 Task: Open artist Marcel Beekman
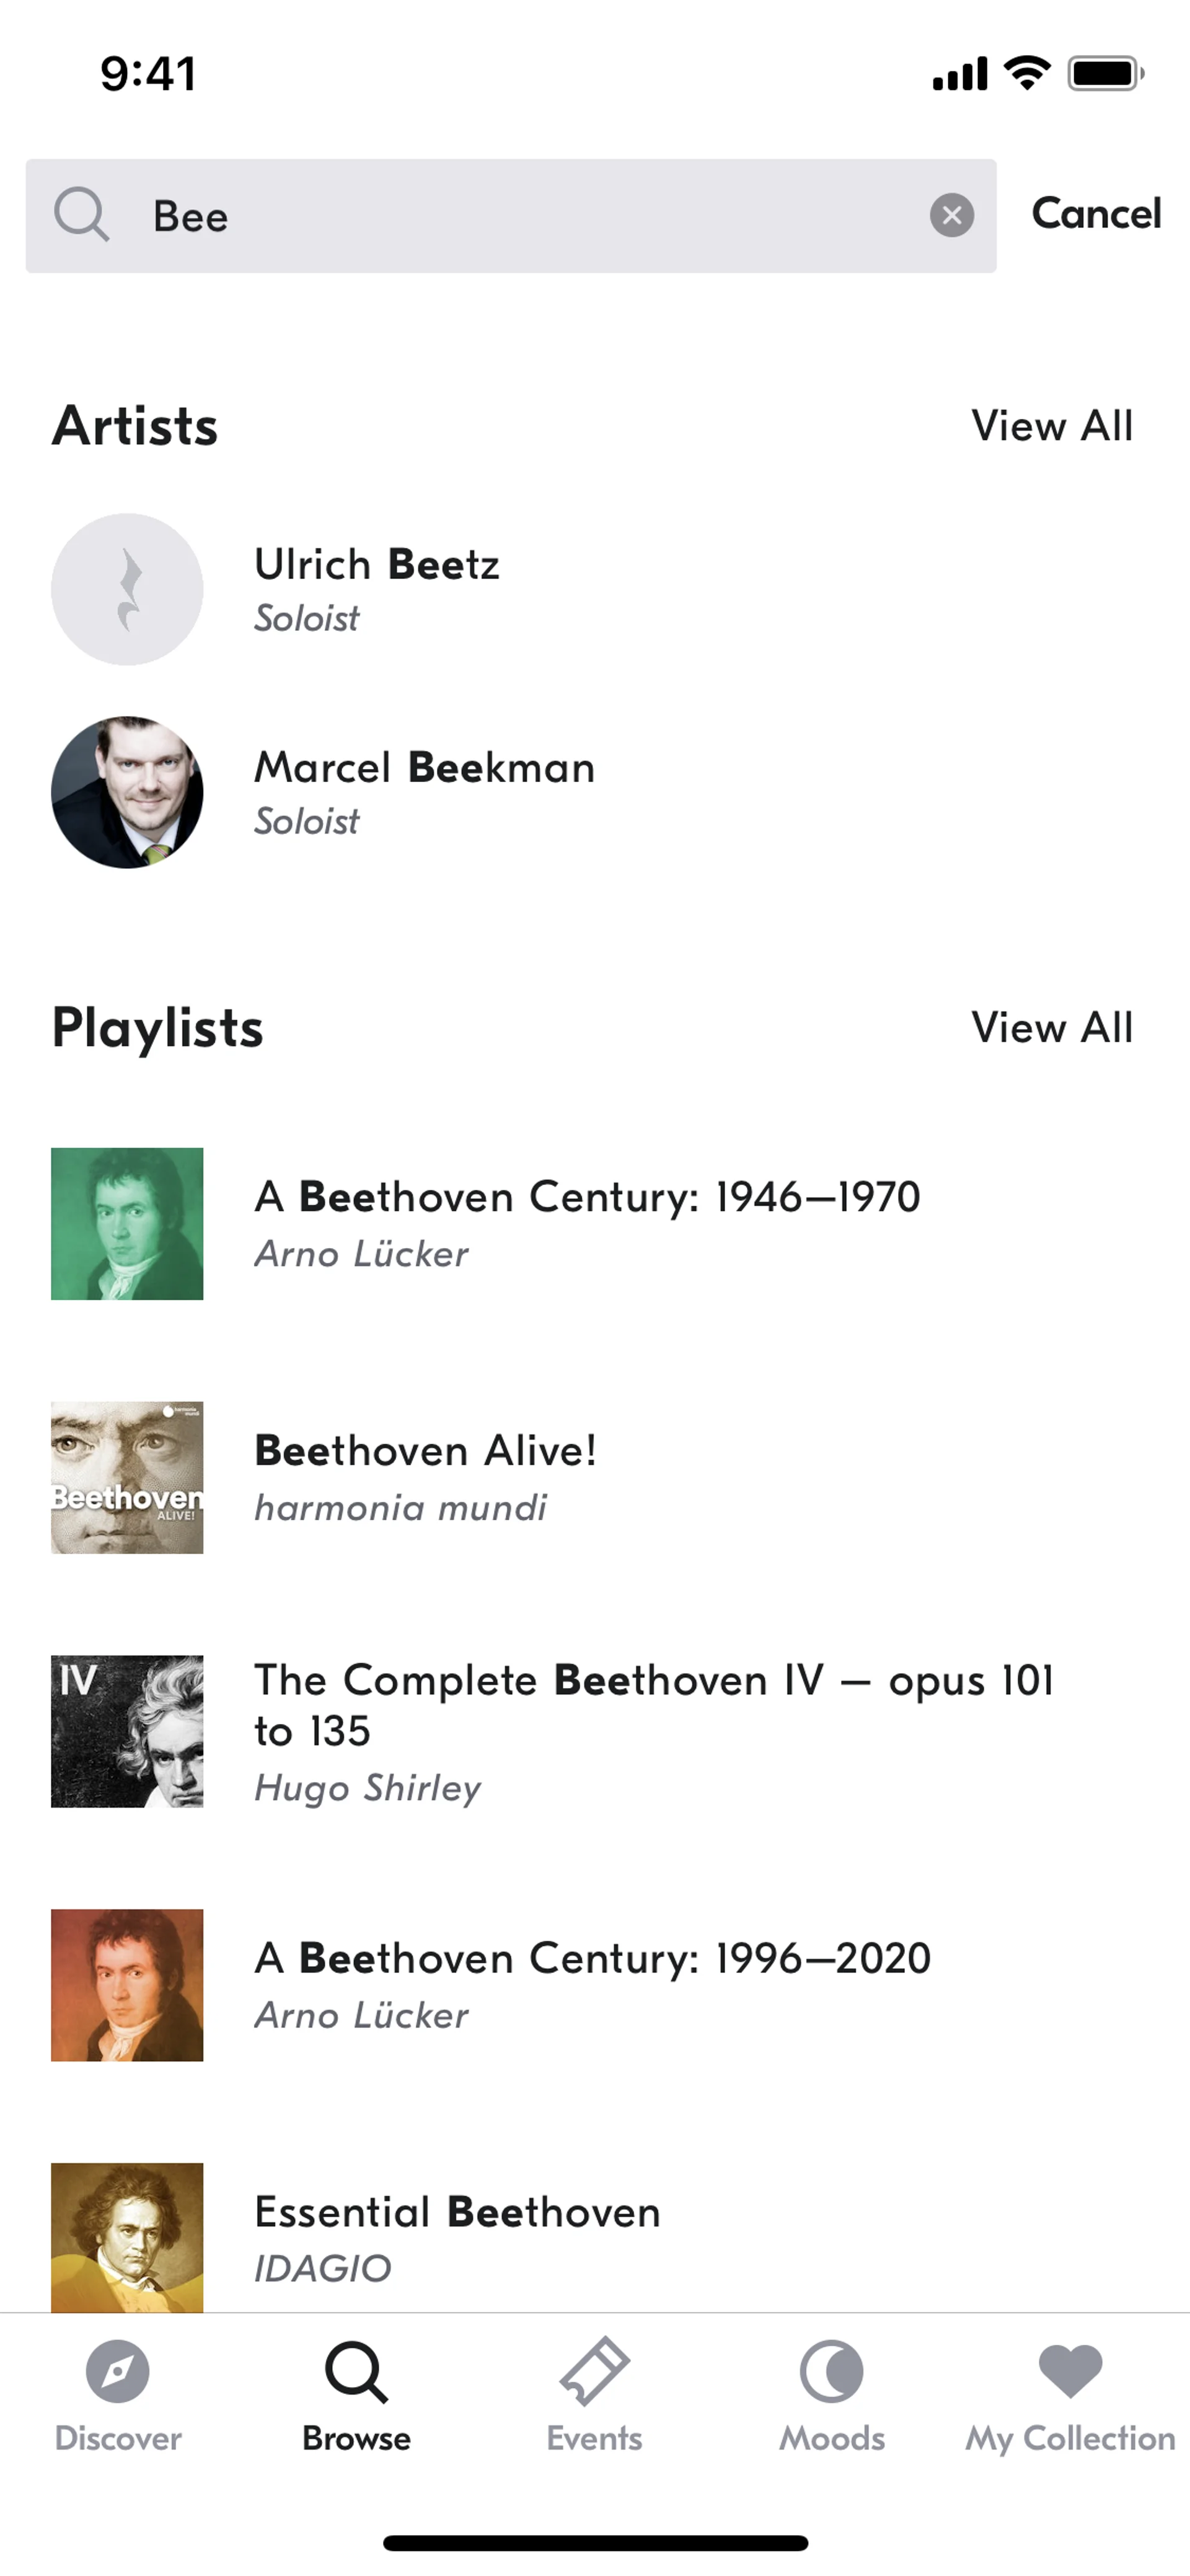(x=424, y=791)
